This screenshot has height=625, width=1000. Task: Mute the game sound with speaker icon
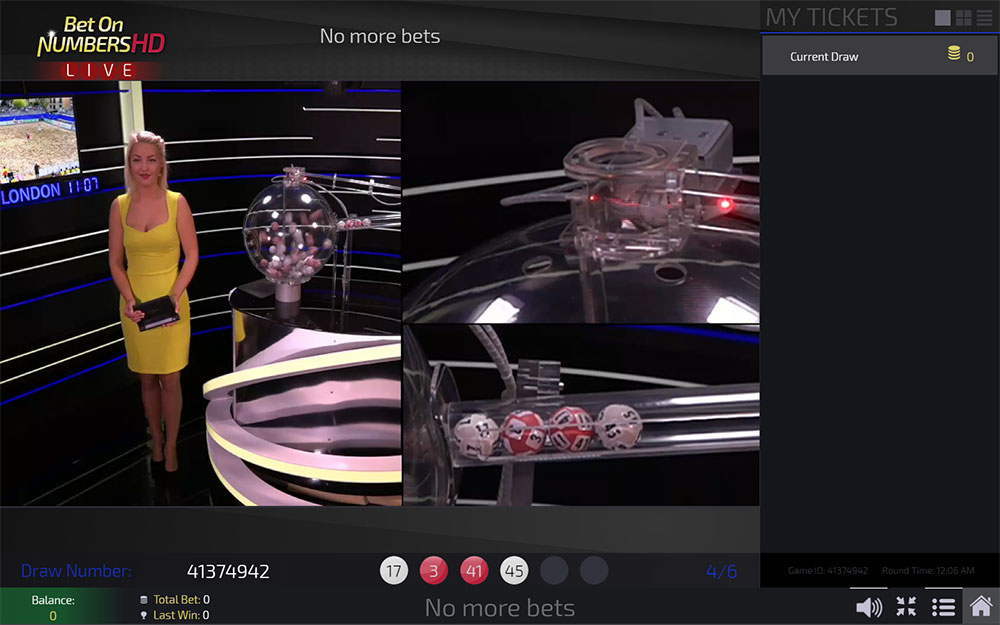point(869,607)
